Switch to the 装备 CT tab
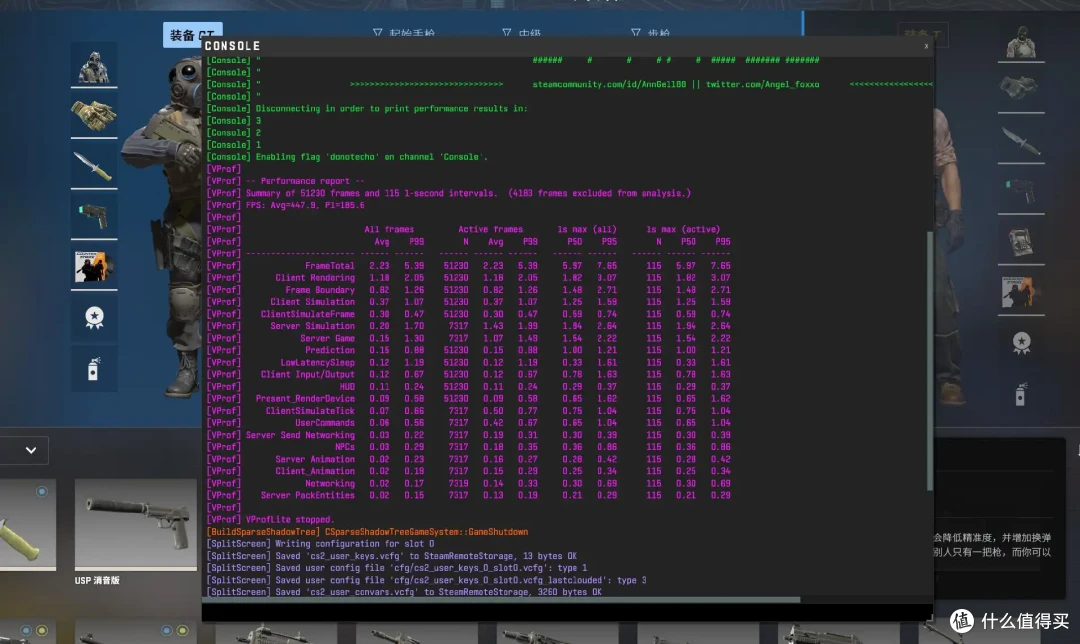The height and width of the screenshot is (644, 1080). click(x=192, y=34)
